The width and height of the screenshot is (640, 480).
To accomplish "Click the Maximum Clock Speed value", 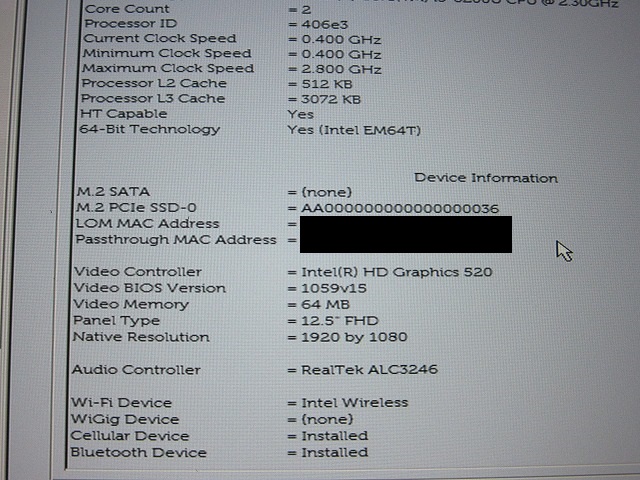I will [x=341, y=69].
